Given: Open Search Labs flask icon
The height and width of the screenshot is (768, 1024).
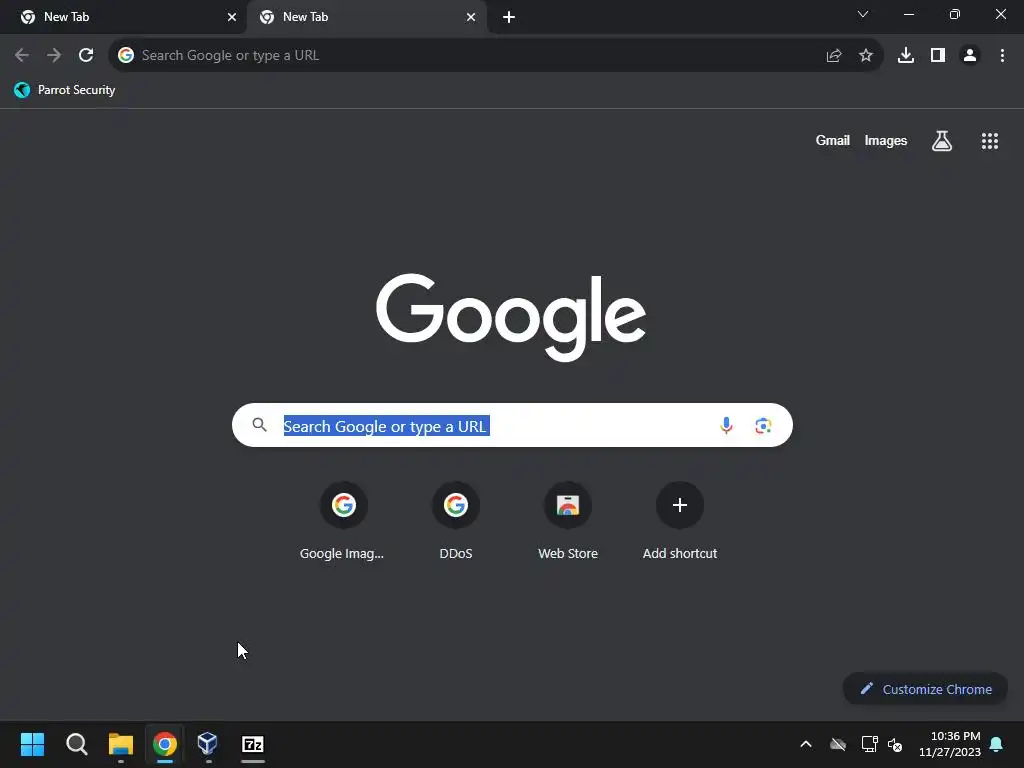Looking at the screenshot, I should [942, 140].
